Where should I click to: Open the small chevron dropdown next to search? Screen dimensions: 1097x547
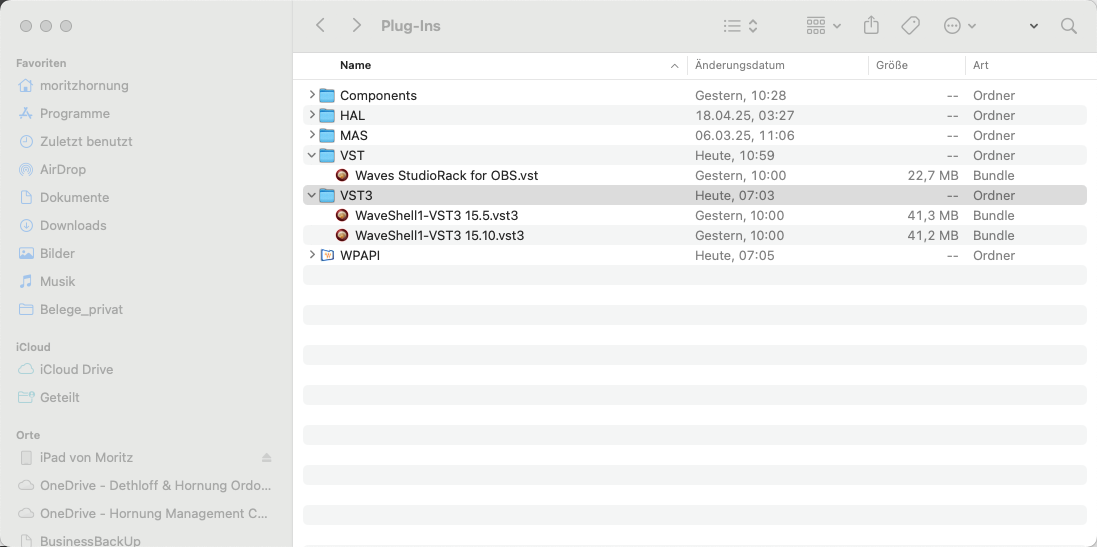[x=1034, y=27]
